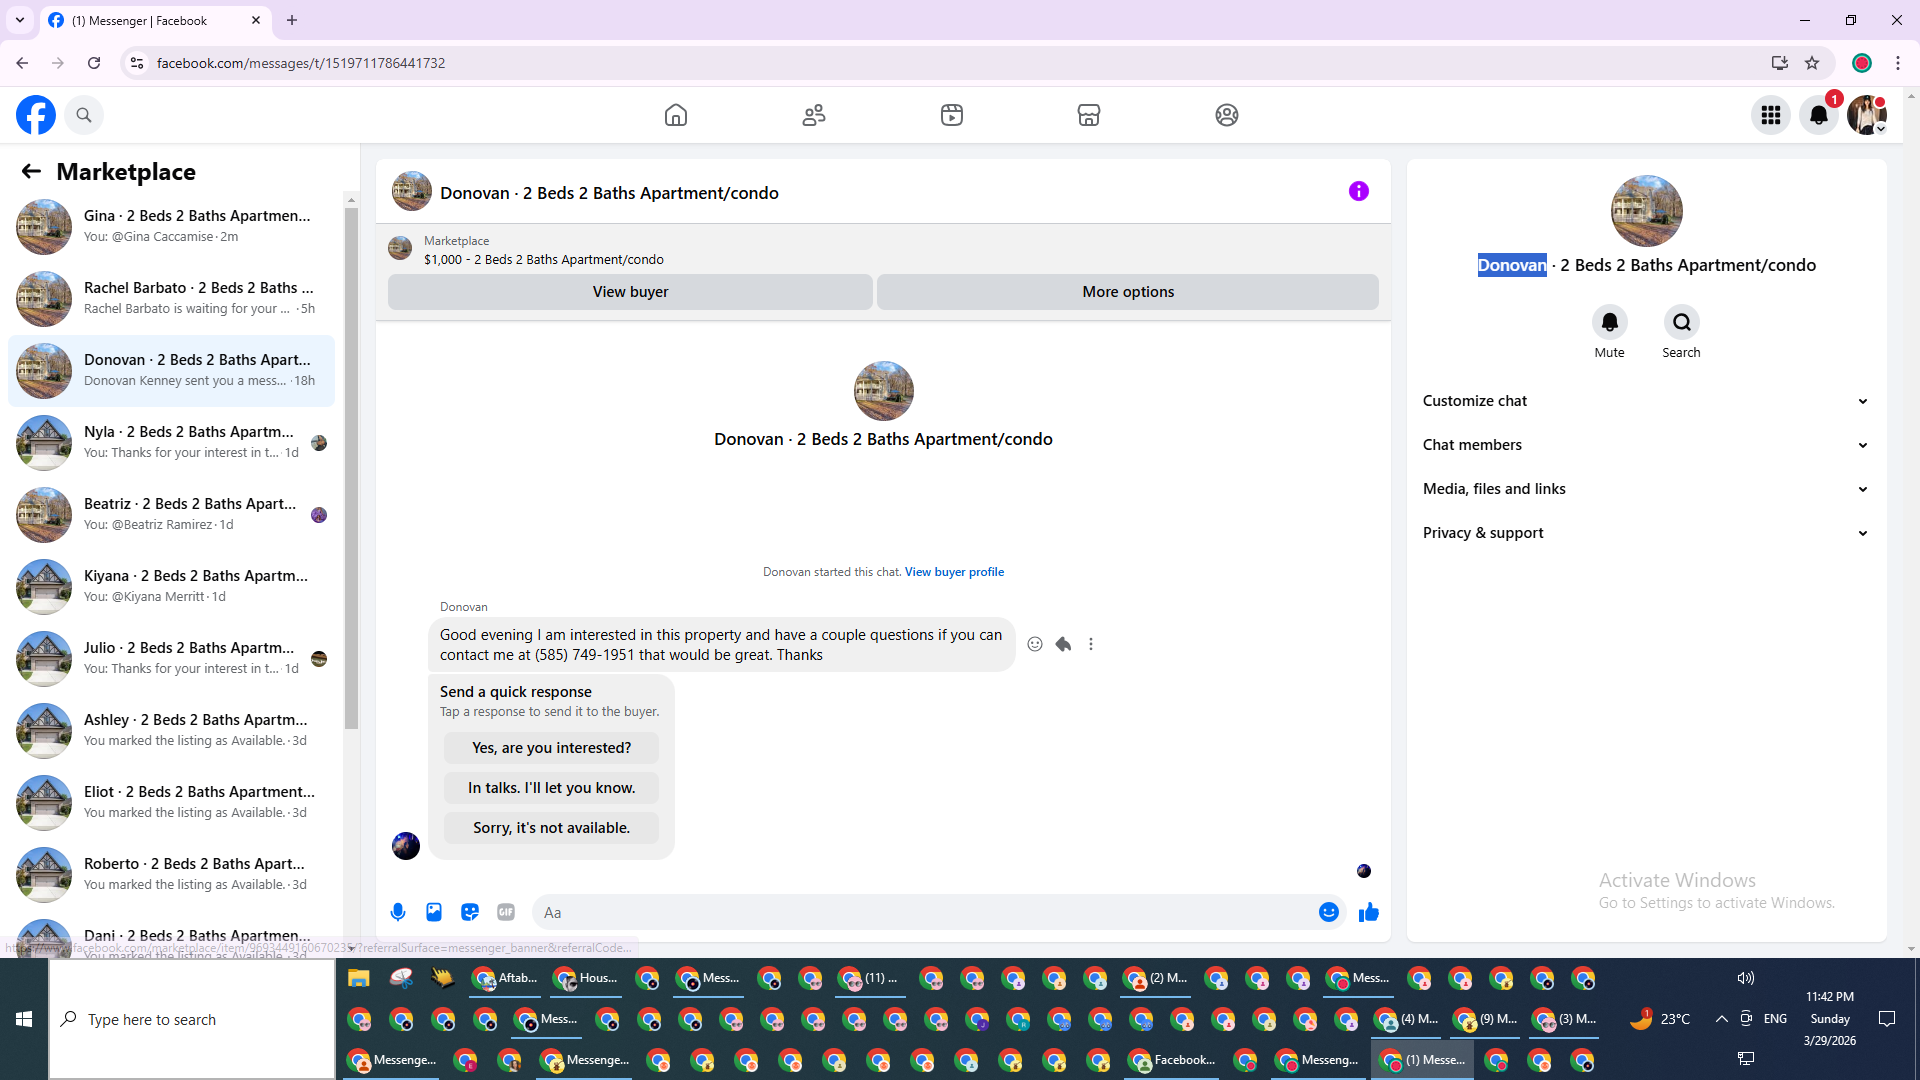
Task: Mute the Donovan conversation
Action: point(1610,322)
